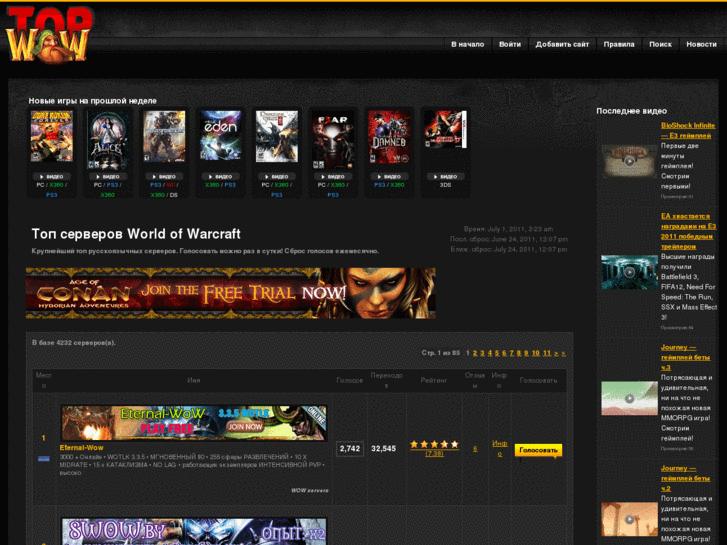
Task: Open the «В начало» menu item
Action: (x=467, y=44)
